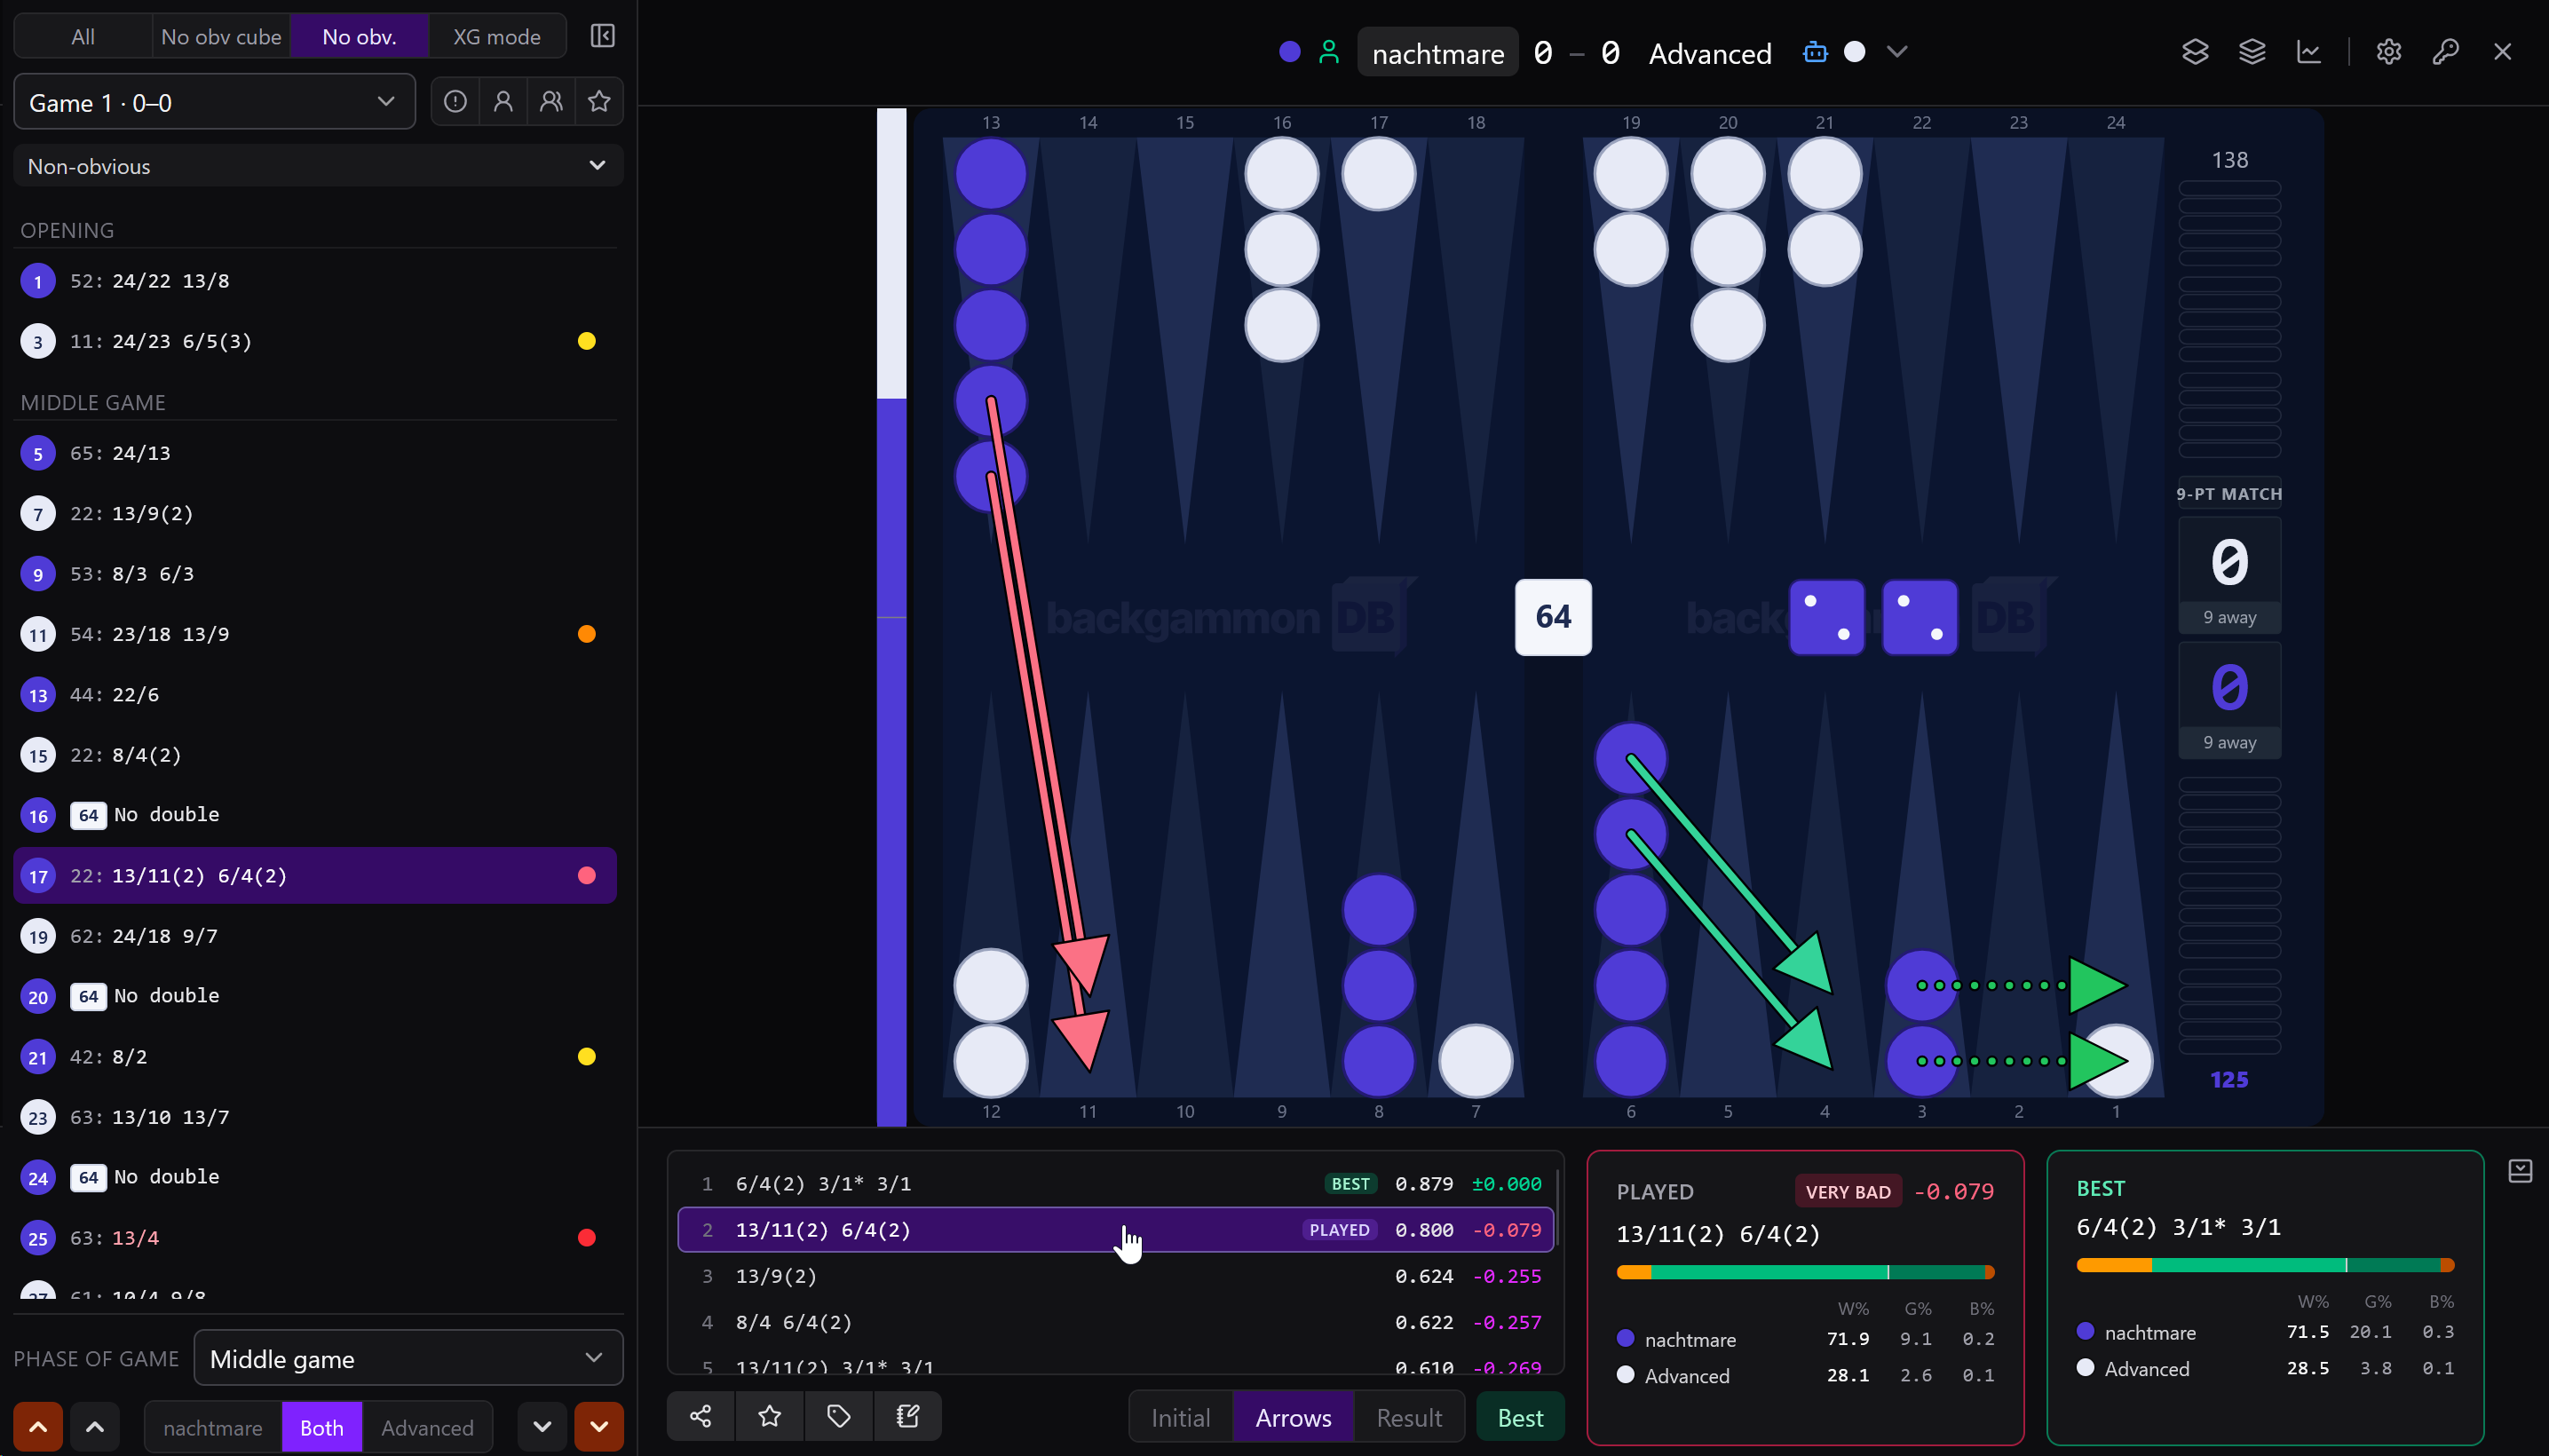Select move 11 row 54: 23/18 13/9
Viewport: 2549px width, 1456px height.
(x=315, y=634)
